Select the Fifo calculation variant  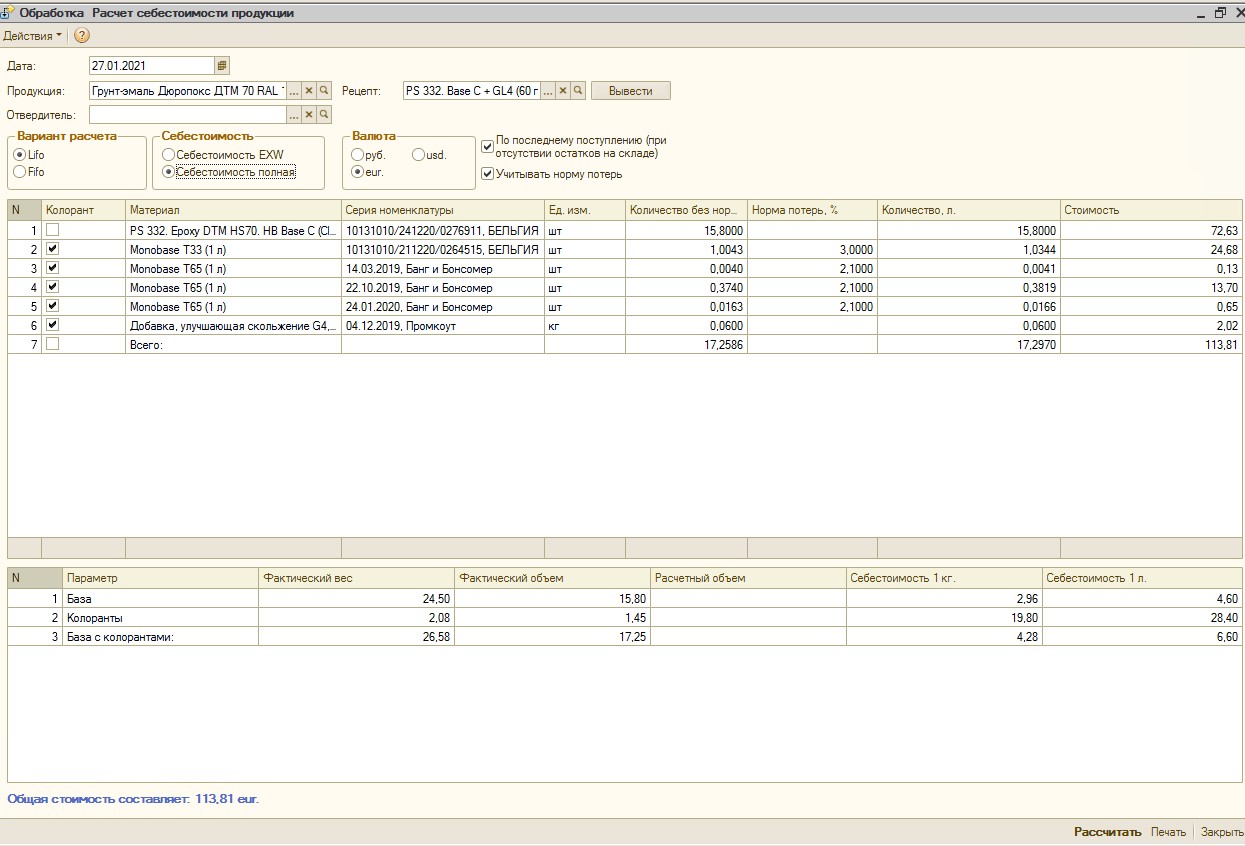[20, 172]
